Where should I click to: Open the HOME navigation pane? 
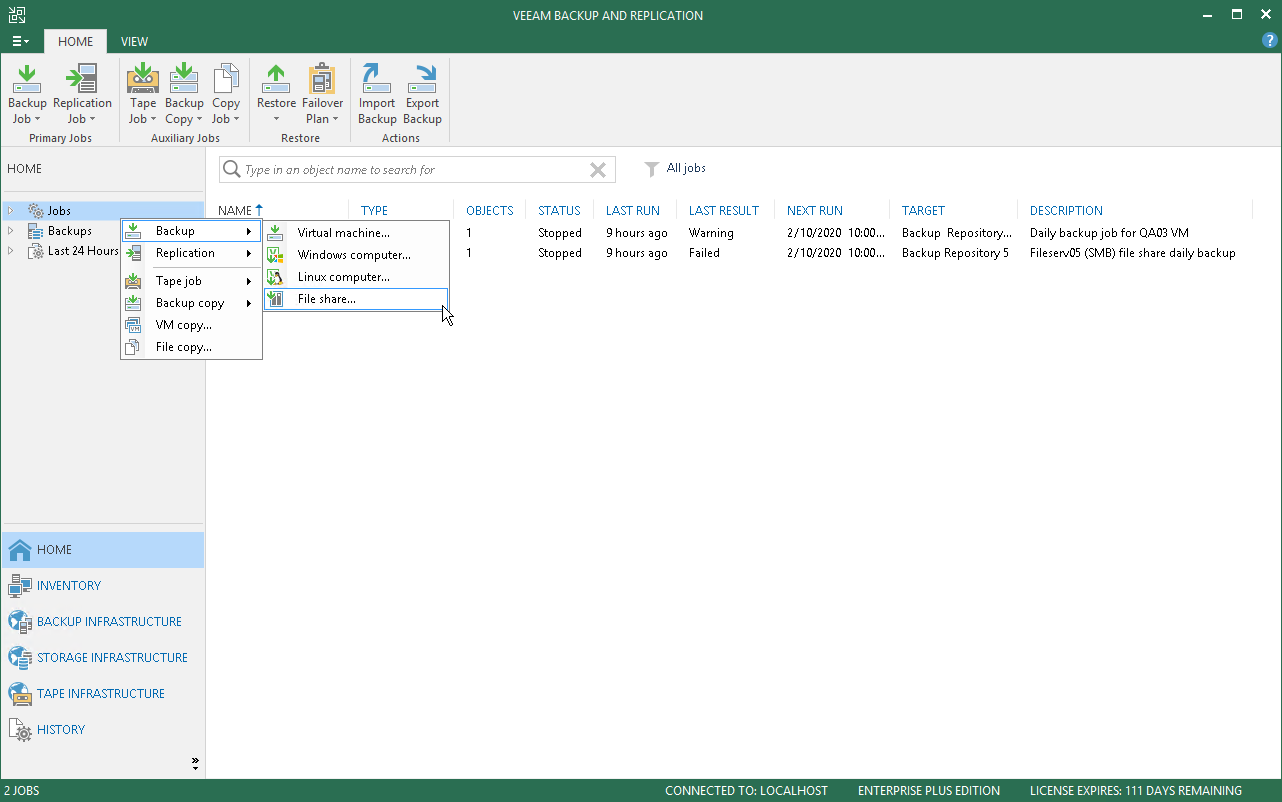tap(103, 550)
